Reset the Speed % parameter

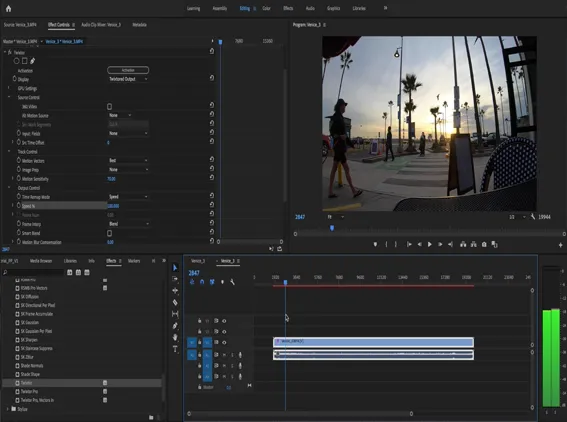212,205
